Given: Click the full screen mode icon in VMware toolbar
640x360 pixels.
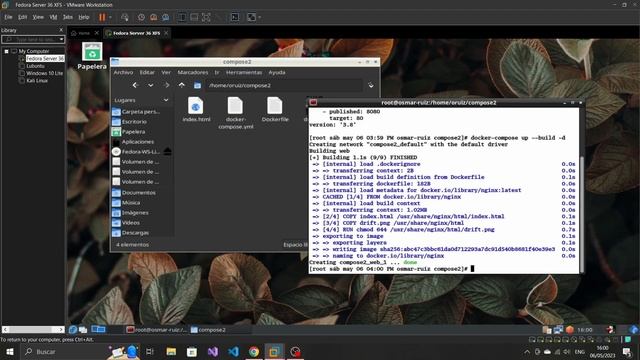Looking at the screenshot, I should pos(206,17).
